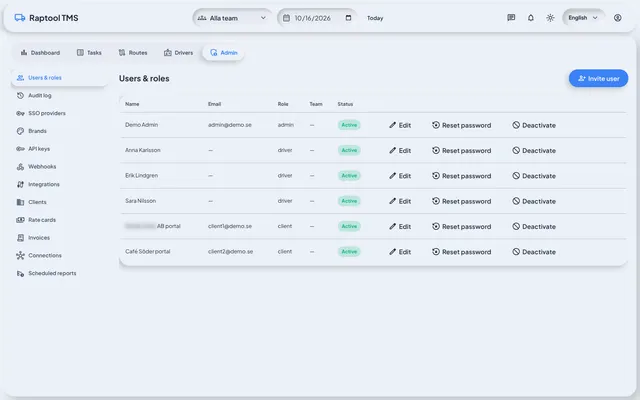Edit the Café Söder portal user
Viewport: 640px width, 400px height.
click(400, 252)
